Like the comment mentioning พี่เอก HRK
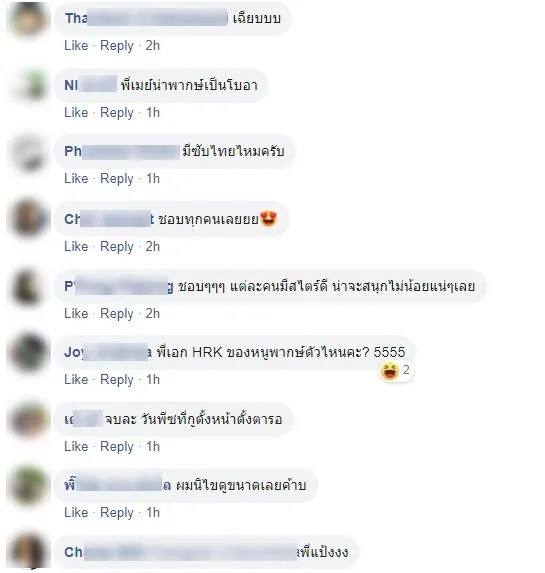 pyautogui.click(x=76, y=380)
